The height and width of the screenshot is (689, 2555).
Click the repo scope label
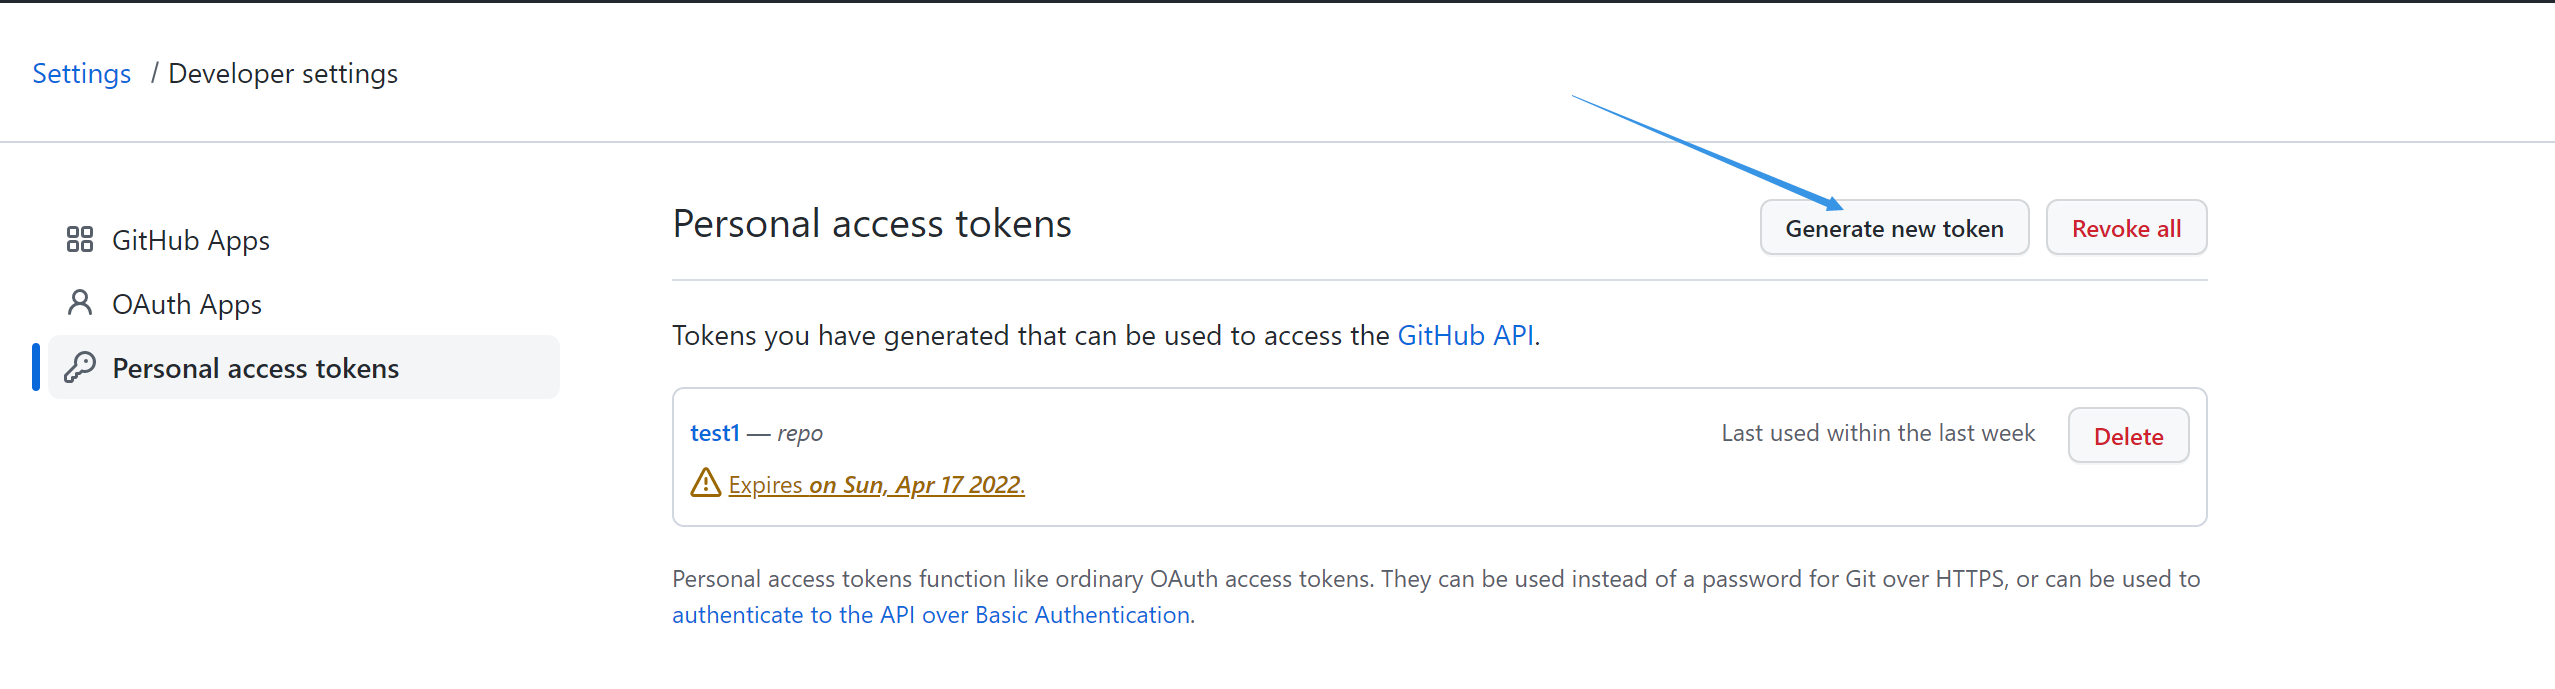(800, 433)
